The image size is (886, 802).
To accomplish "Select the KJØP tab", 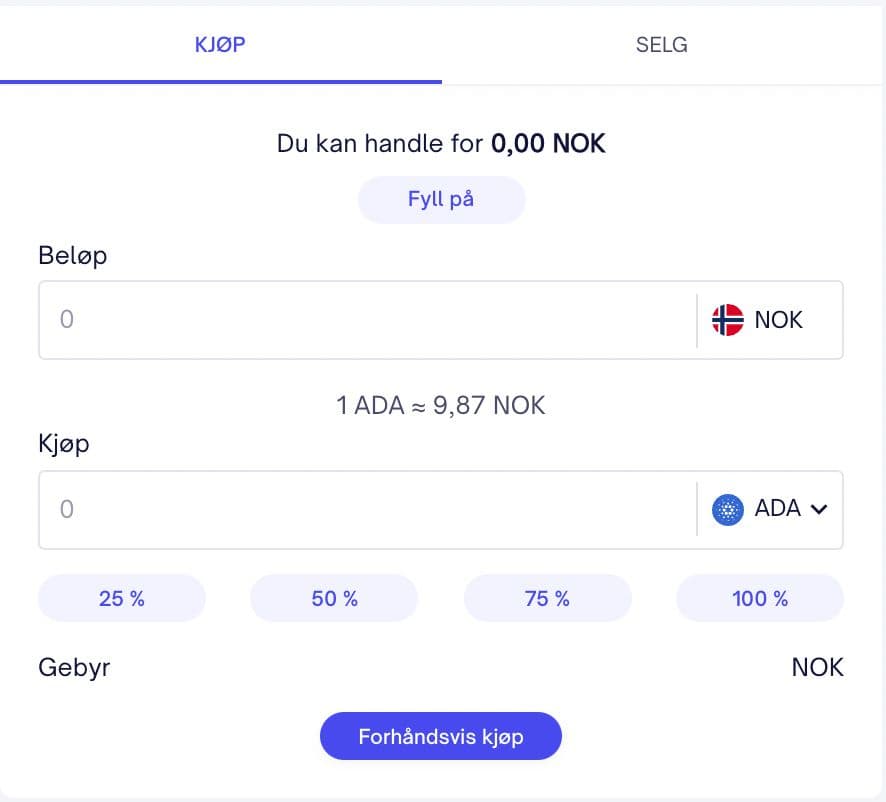I will coord(221,45).
